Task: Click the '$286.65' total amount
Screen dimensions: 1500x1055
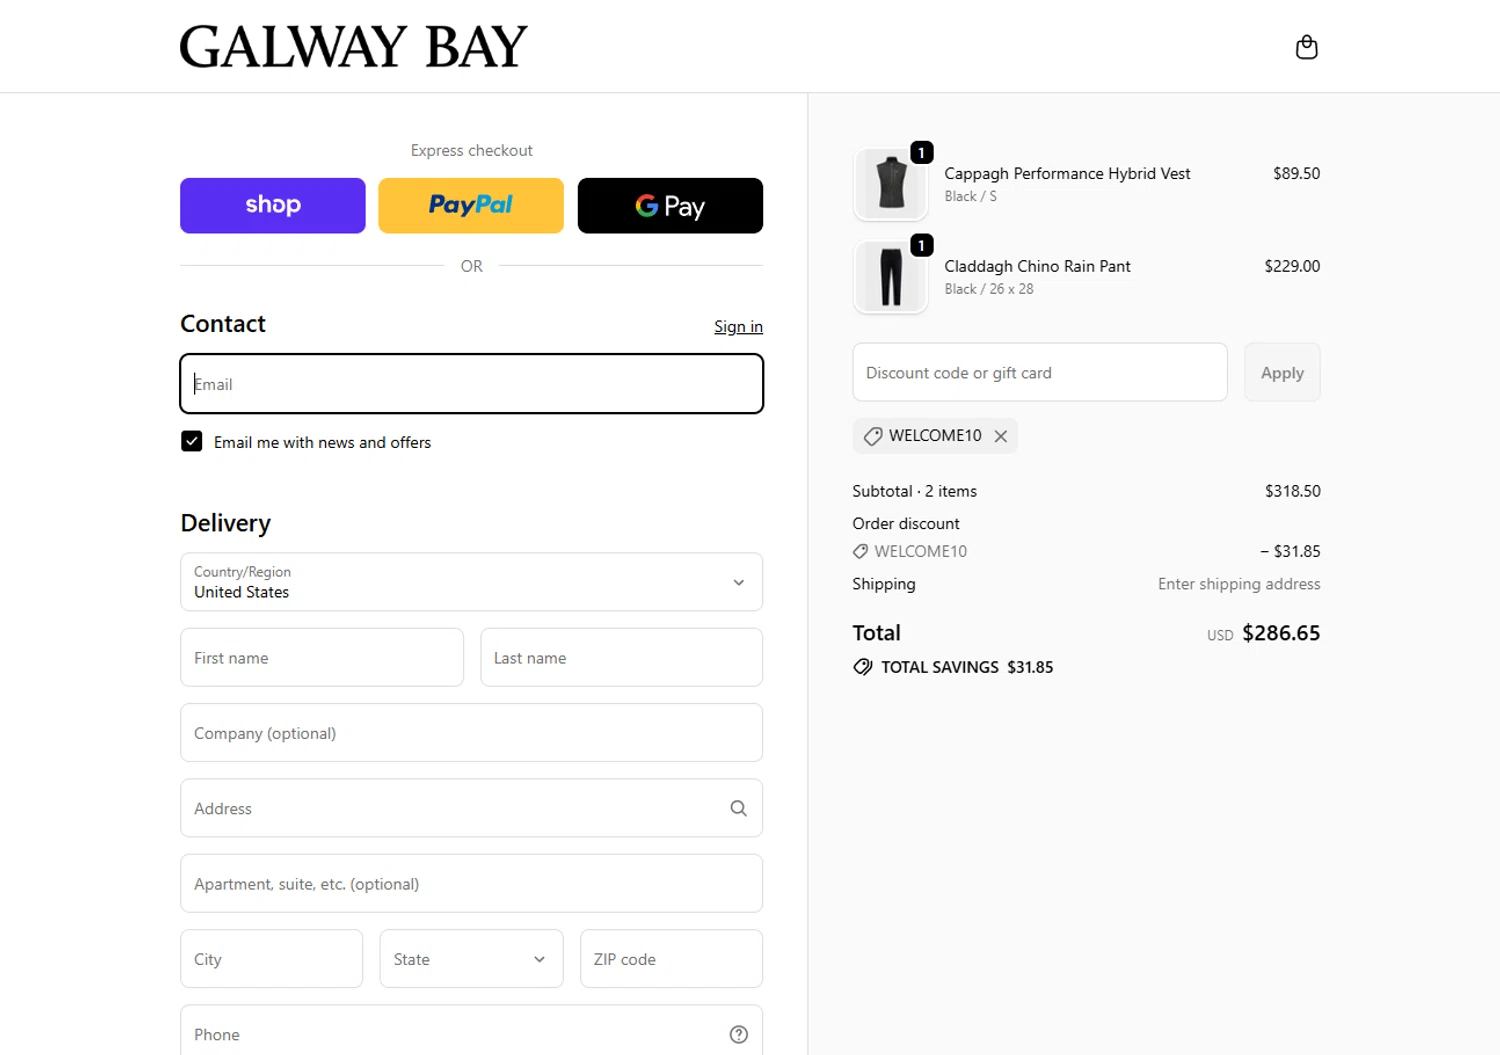Action: click(1281, 633)
